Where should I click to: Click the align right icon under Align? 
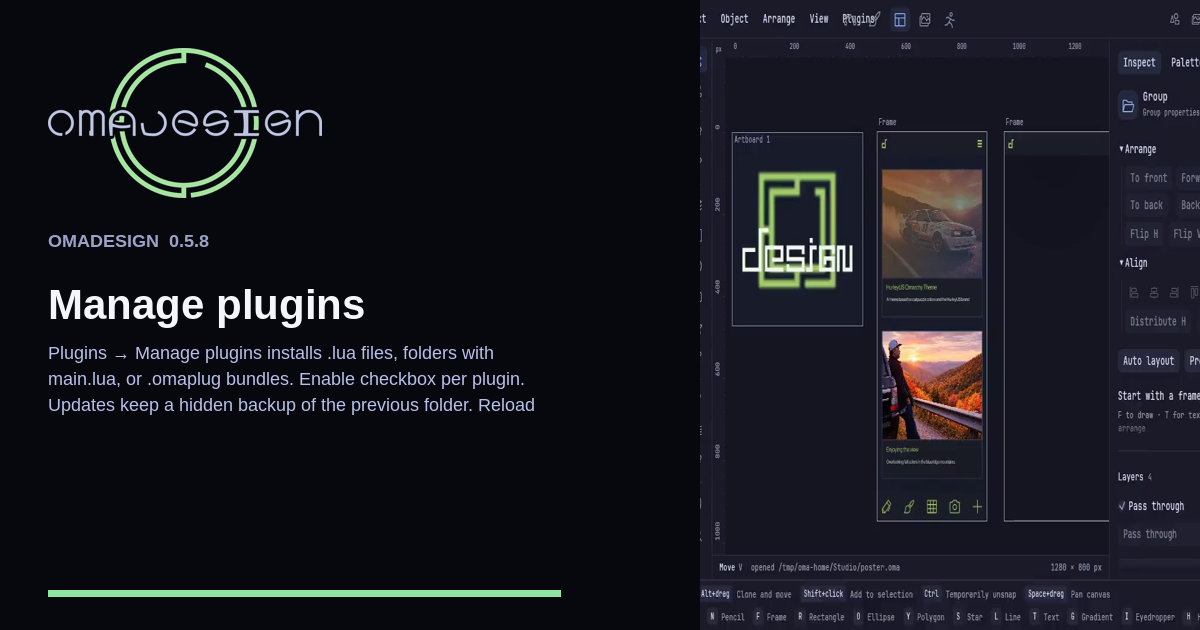click(1174, 293)
